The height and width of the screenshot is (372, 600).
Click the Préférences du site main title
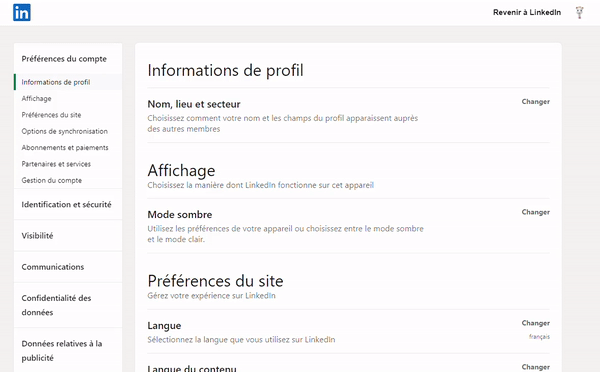[215, 281]
